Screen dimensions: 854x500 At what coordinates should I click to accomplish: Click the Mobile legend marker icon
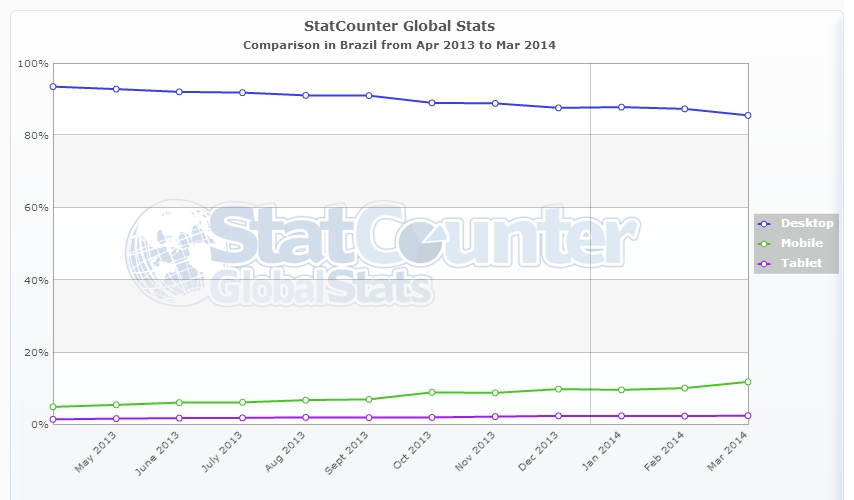(765, 243)
